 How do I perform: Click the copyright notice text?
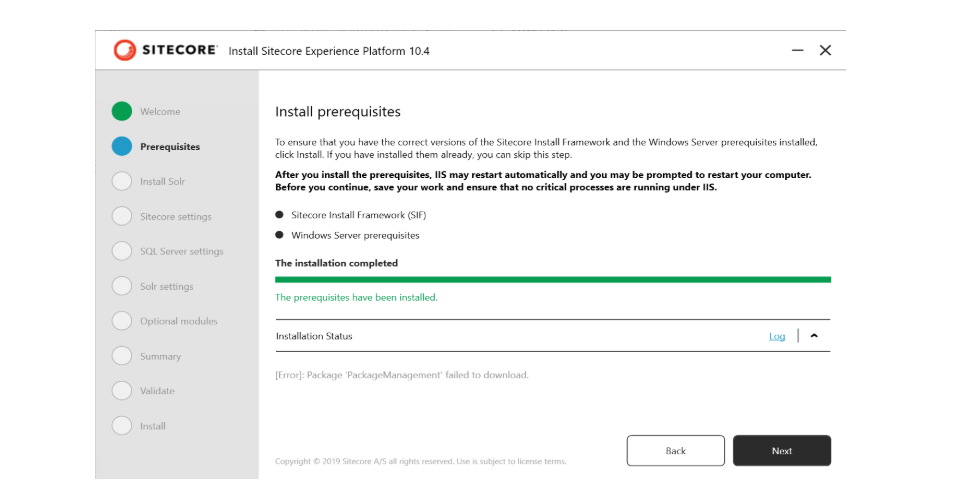[x=421, y=461]
